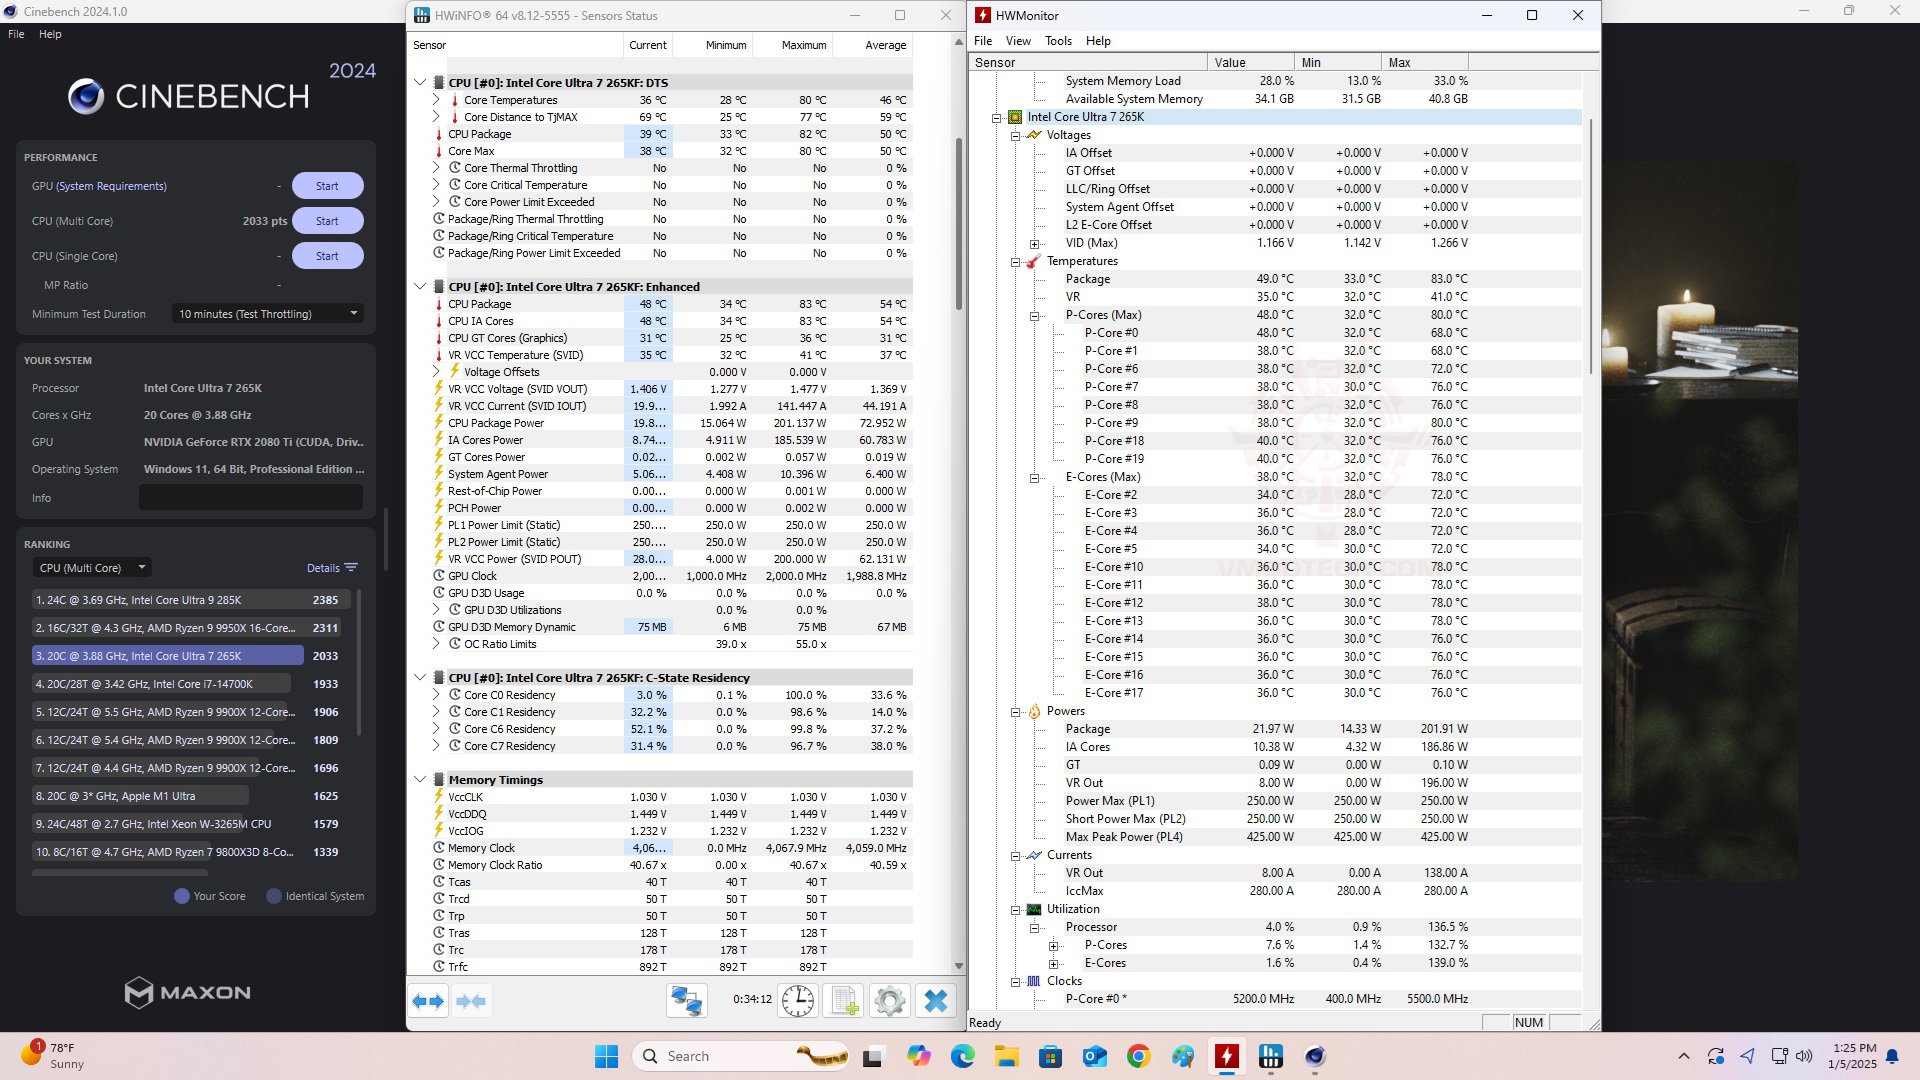Viewport: 1920px width, 1080px height.
Task: Click HWiNFO shrink columns arrows button
Action: pos(471,1001)
